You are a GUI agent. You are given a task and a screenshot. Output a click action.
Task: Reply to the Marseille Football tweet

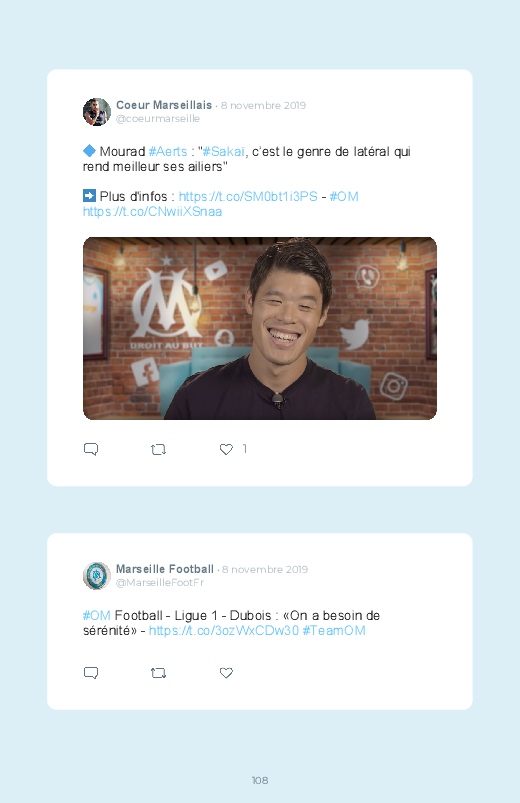pyautogui.click(x=91, y=672)
